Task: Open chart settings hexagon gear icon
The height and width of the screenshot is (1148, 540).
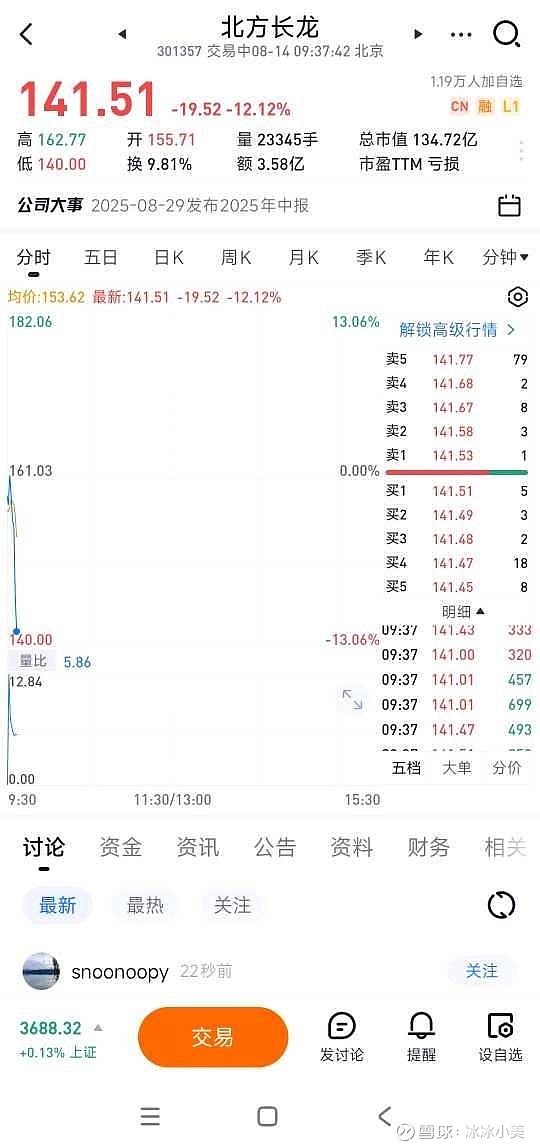Action: pyautogui.click(x=517, y=297)
